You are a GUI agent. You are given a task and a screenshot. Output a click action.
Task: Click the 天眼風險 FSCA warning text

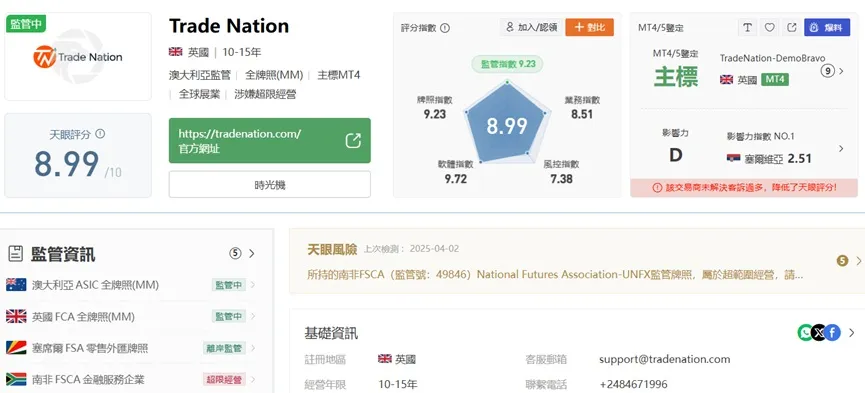click(x=554, y=274)
